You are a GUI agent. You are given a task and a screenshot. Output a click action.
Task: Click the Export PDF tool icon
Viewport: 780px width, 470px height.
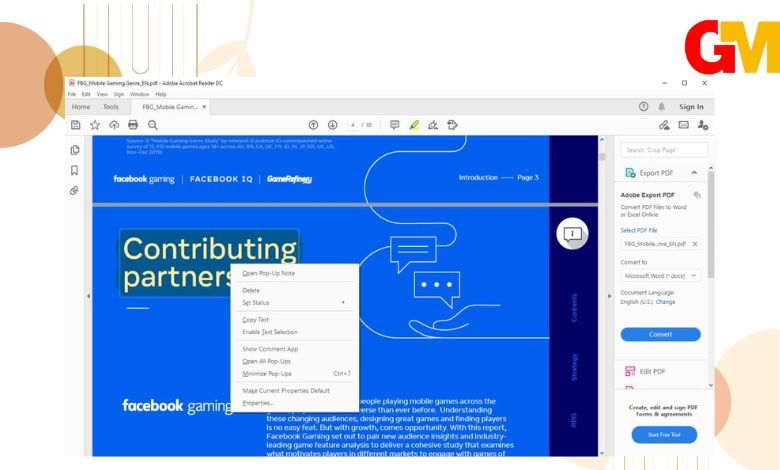[x=630, y=173]
